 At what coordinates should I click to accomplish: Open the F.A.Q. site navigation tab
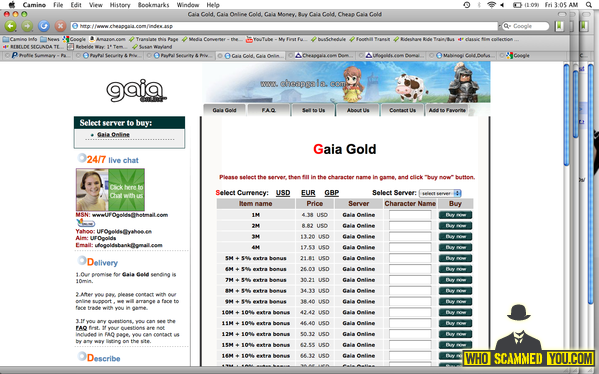(x=269, y=110)
